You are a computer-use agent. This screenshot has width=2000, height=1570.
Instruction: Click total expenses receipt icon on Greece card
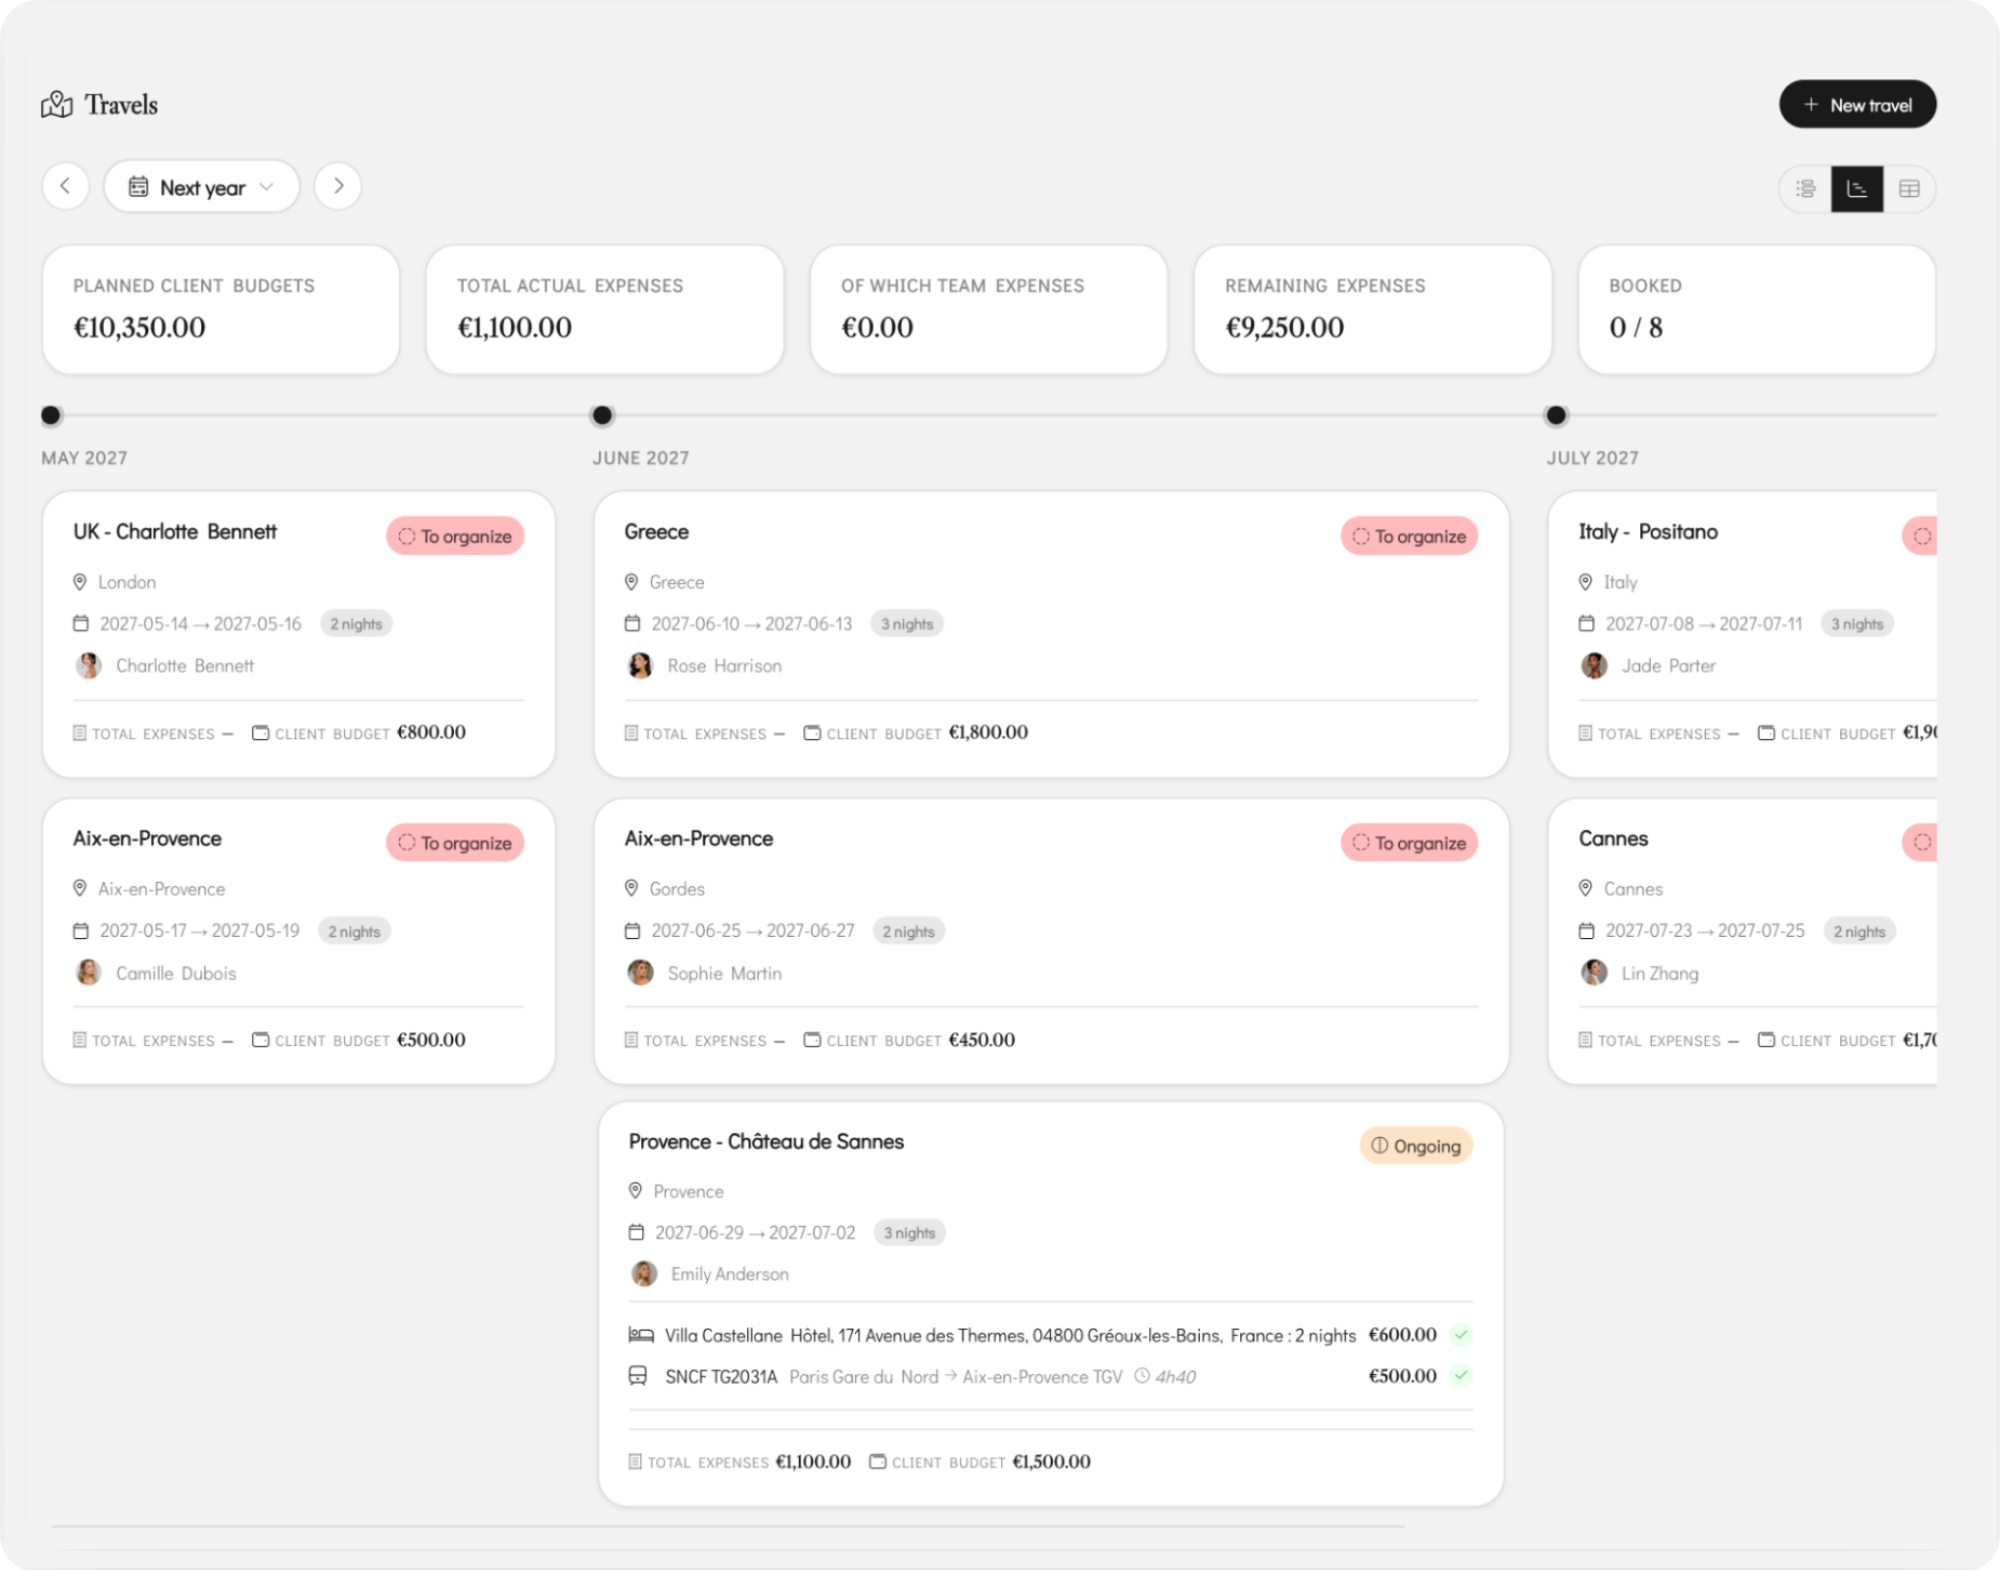pyautogui.click(x=631, y=733)
